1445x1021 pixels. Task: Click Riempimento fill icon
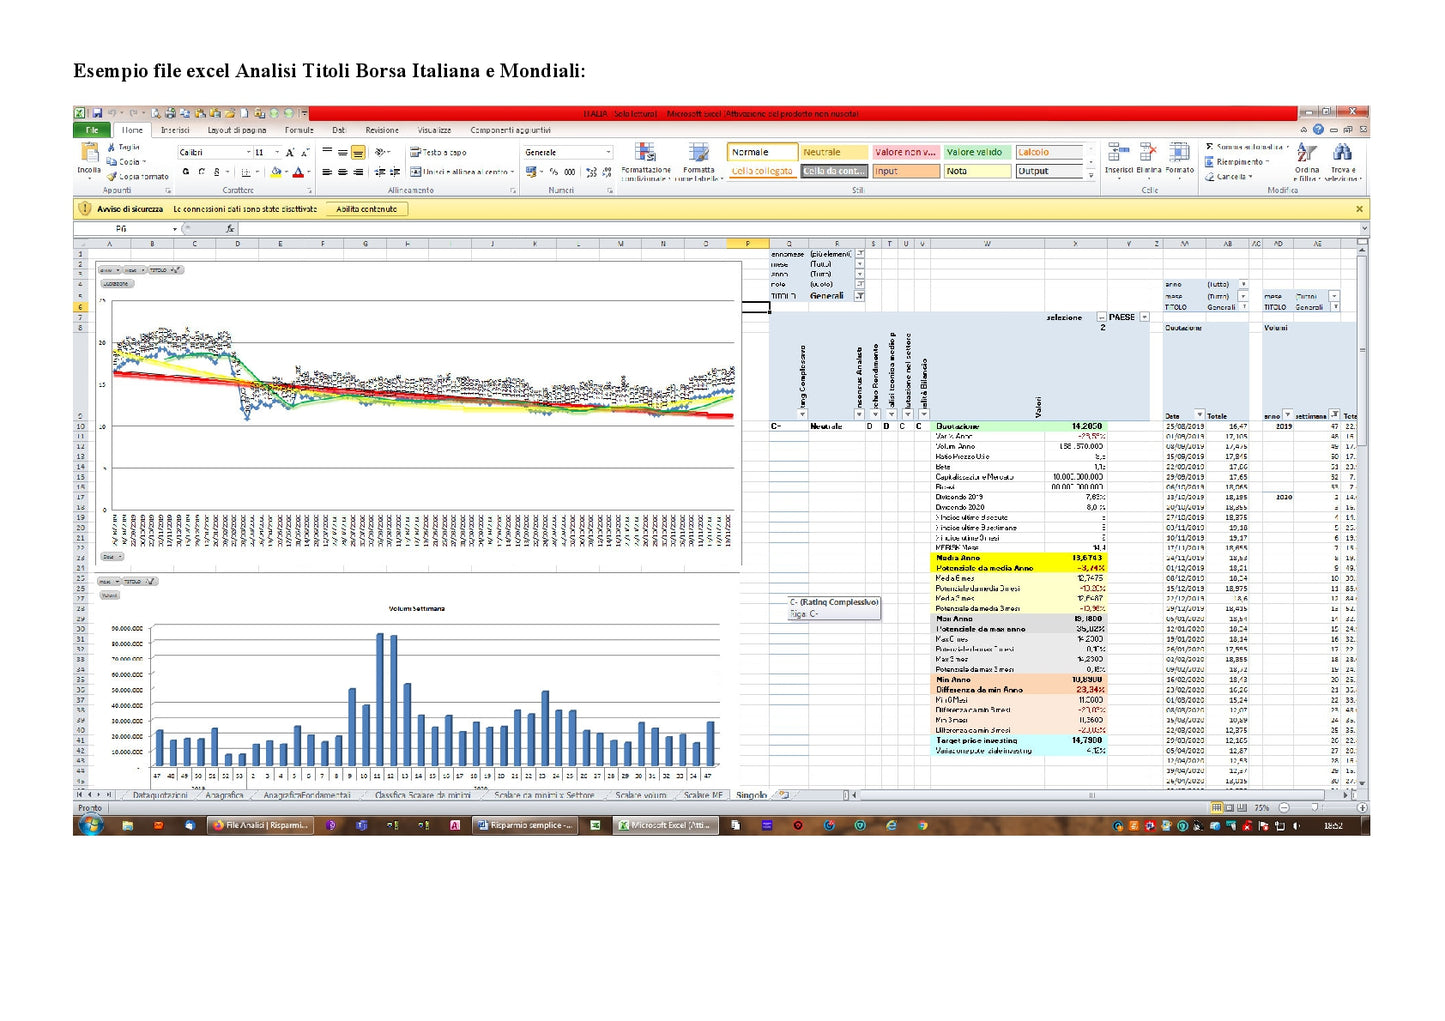pos(1210,161)
